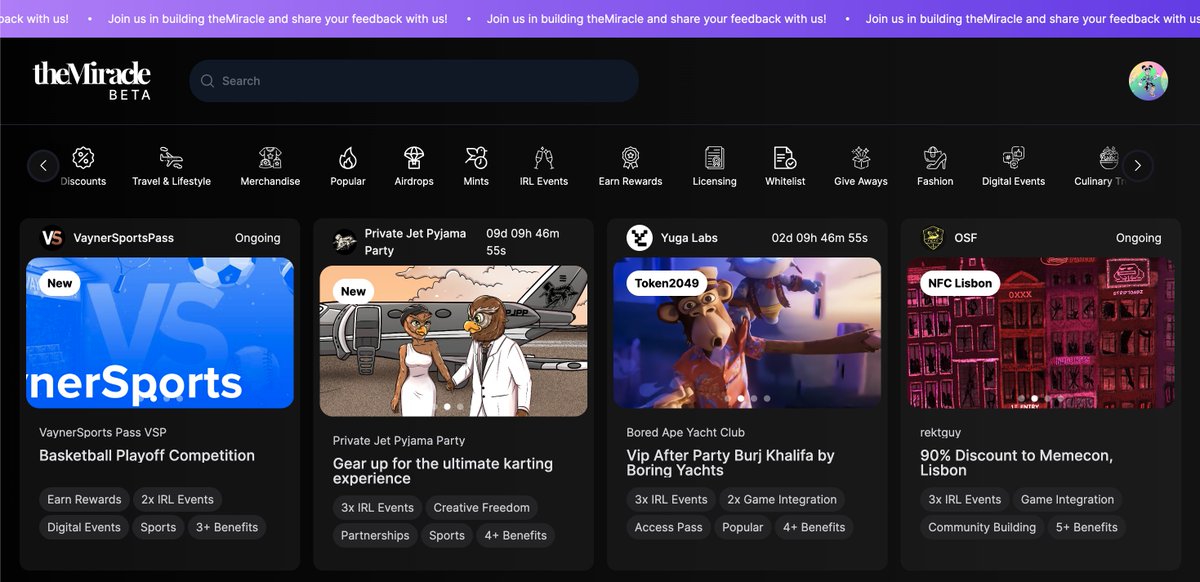This screenshot has width=1200, height=582.
Task: Click the Search input field
Action: pyautogui.click(x=414, y=81)
